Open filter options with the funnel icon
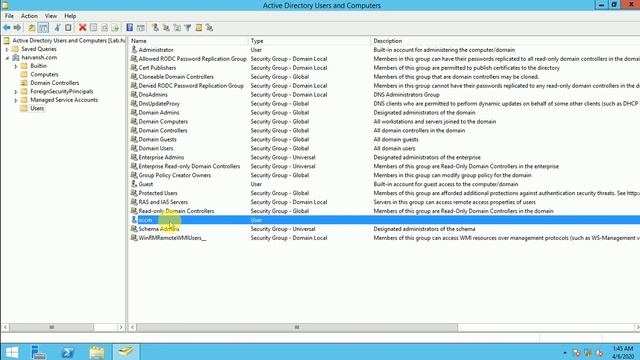The image size is (640, 360). 188,28
